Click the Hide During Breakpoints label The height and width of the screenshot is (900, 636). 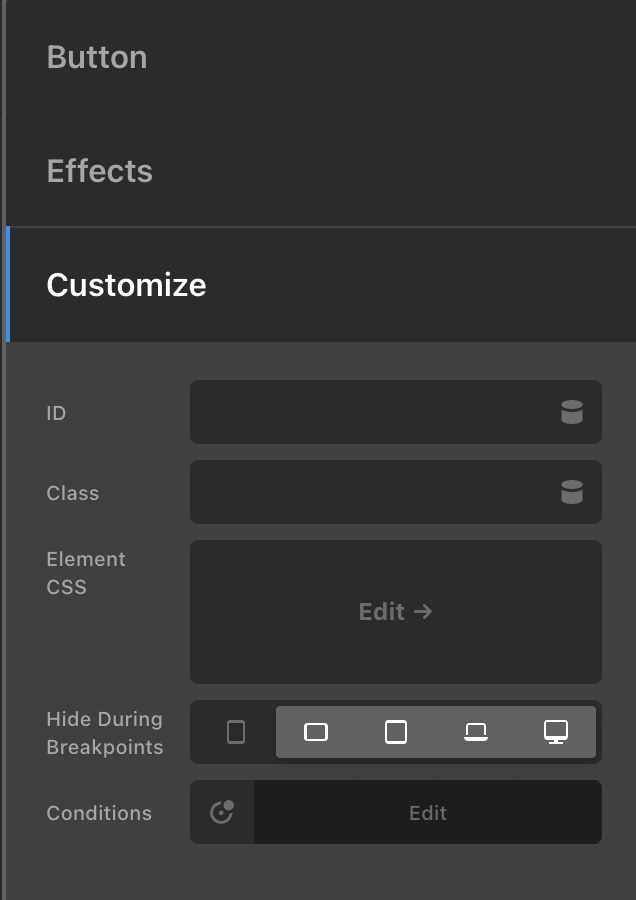point(104,733)
